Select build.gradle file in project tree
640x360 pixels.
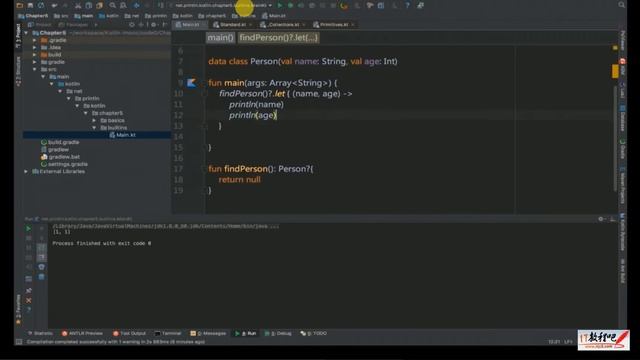point(60,142)
